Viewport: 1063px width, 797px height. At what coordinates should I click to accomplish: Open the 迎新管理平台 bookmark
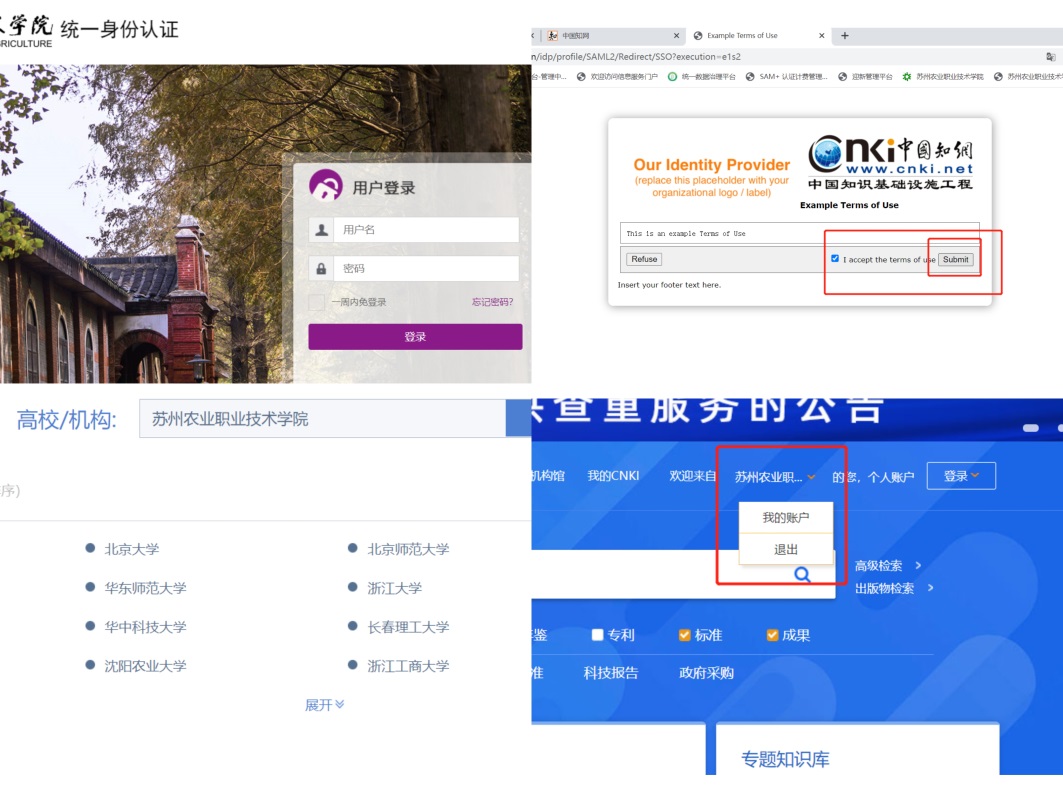click(x=865, y=77)
